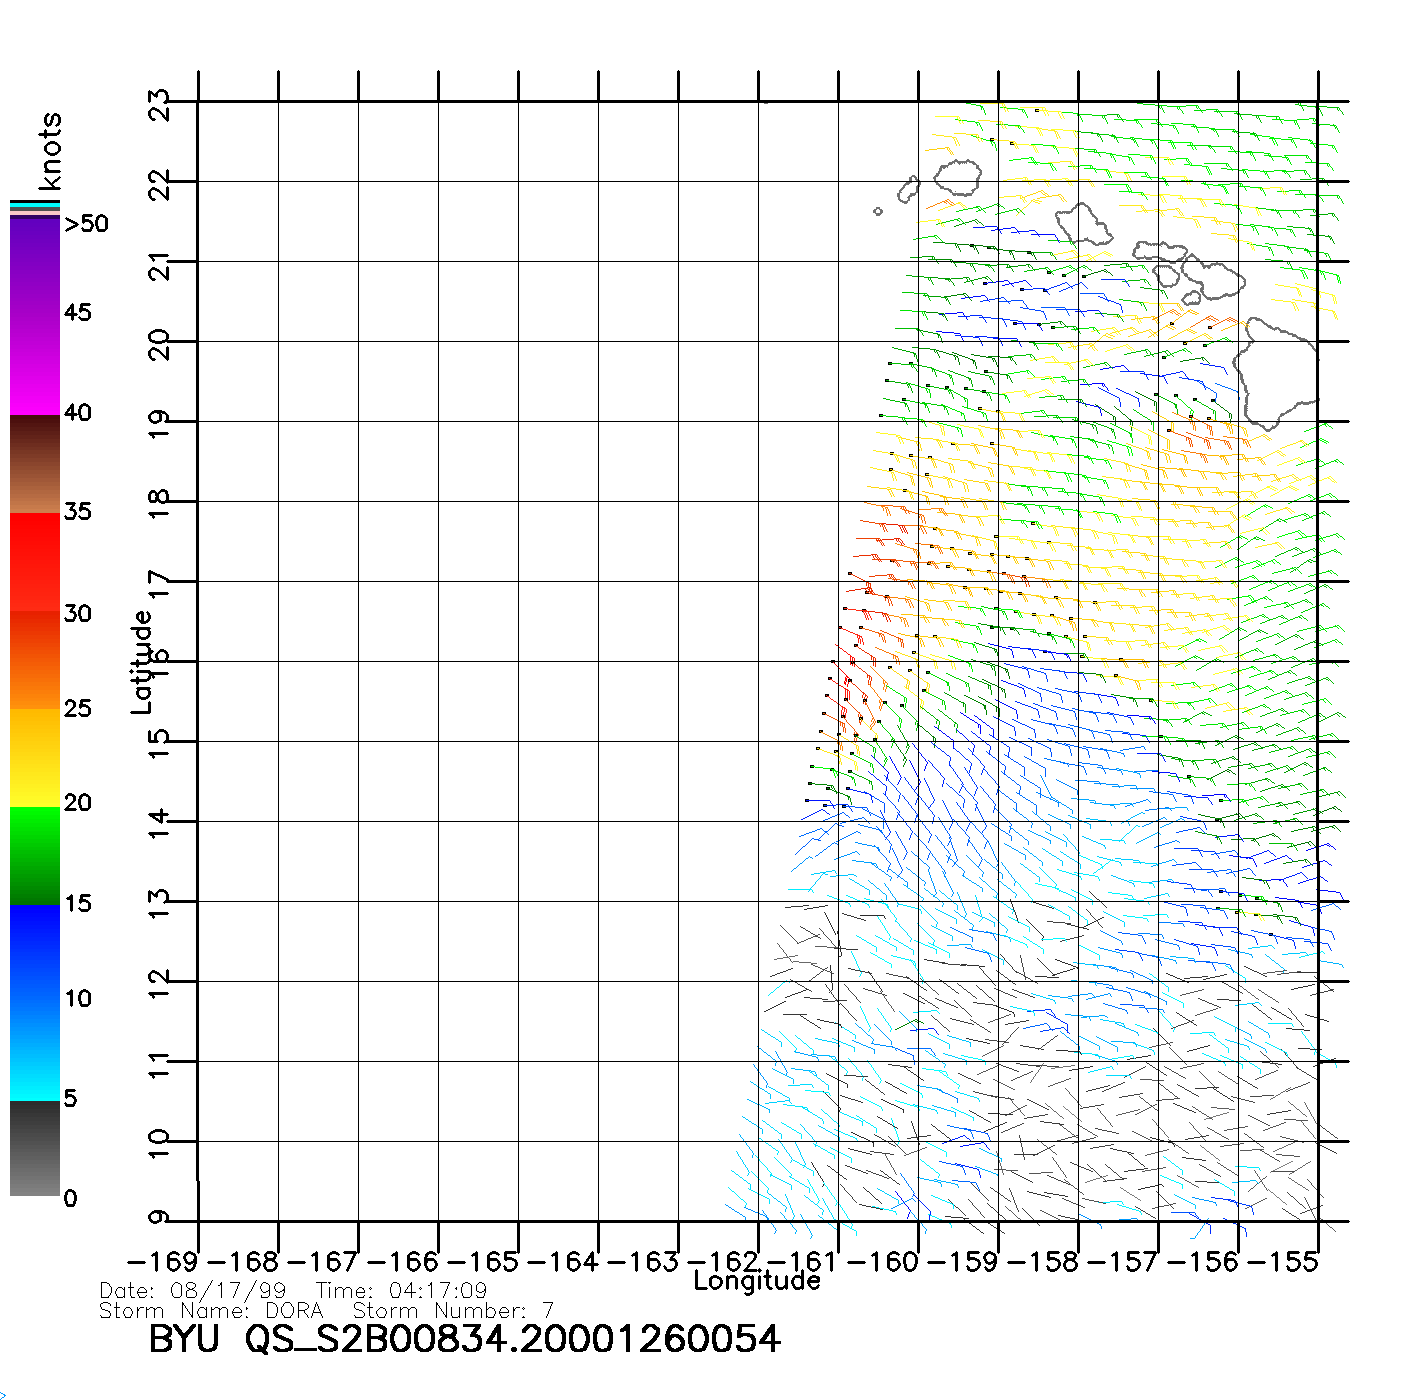Click the brown 35–40 knots color band
The height and width of the screenshot is (1400, 1420).
click(x=35, y=465)
